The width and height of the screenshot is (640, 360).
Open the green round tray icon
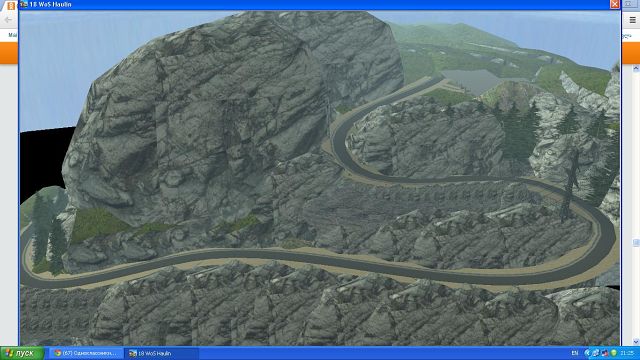613,353
